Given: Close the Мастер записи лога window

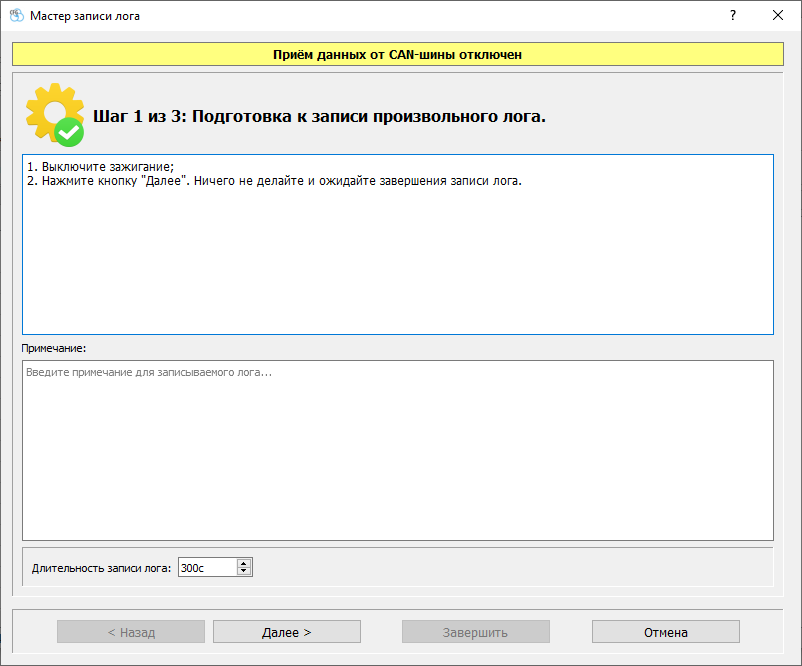Looking at the screenshot, I should pyautogui.click(x=777, y=15).
